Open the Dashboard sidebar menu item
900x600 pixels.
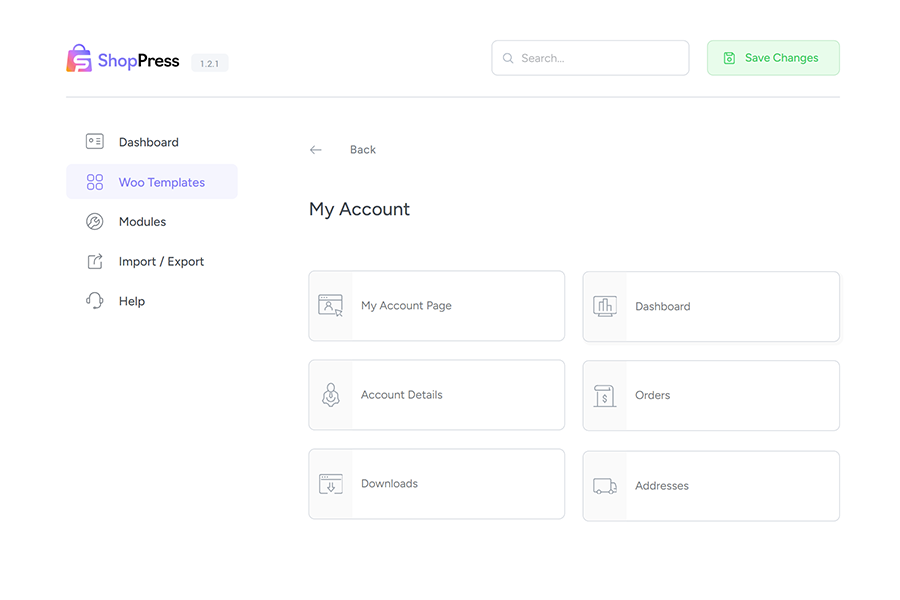[x=149, y=142]
